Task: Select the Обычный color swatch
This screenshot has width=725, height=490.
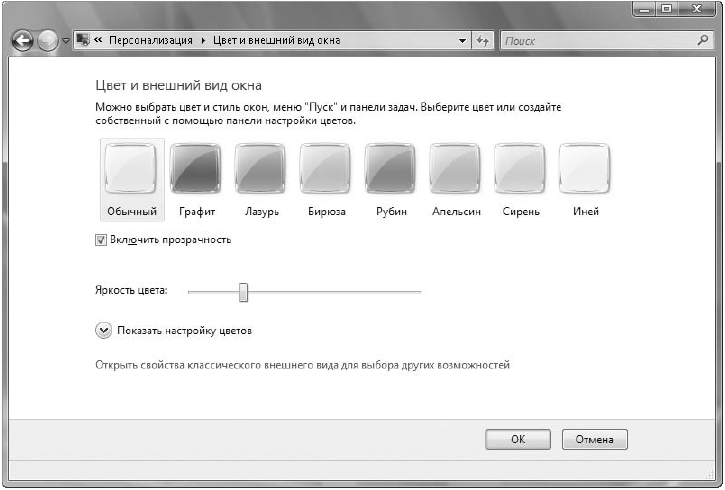Action: 130,168
